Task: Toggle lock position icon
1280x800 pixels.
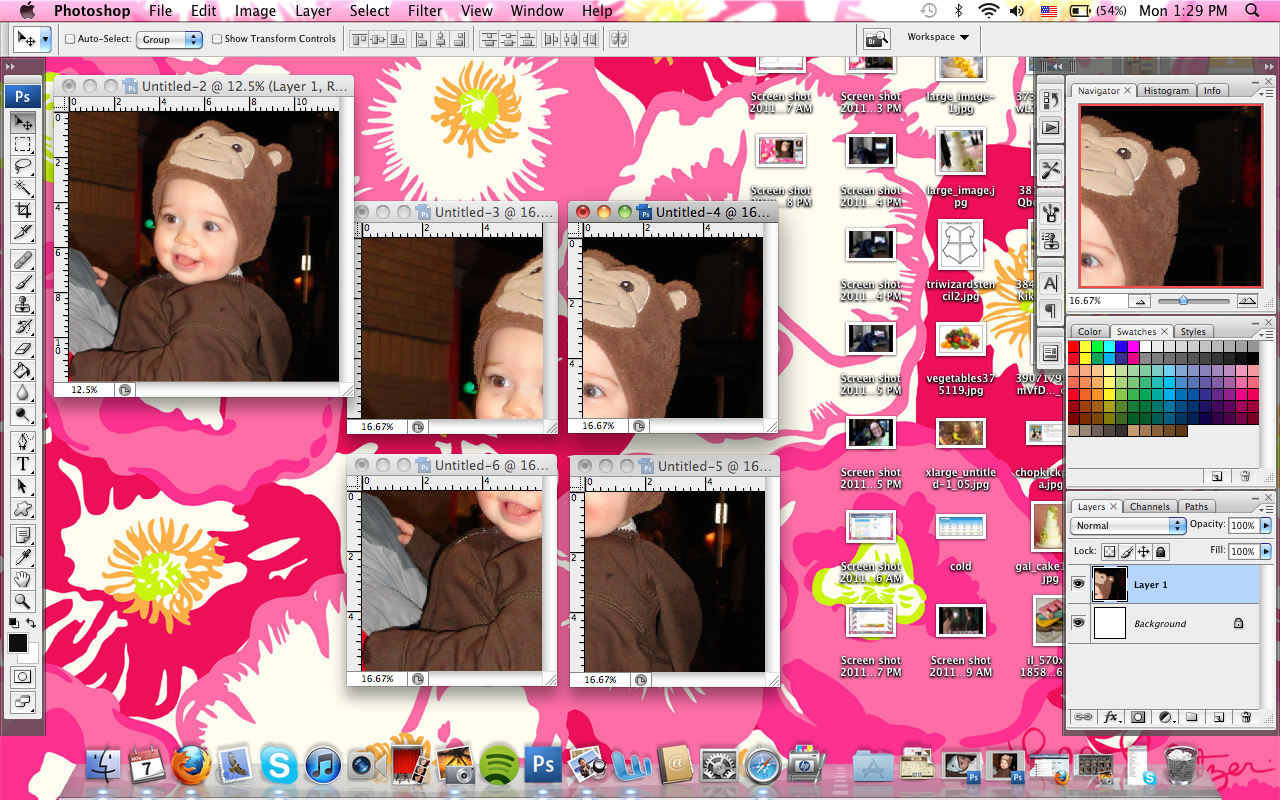Action: click(1144, 551)
